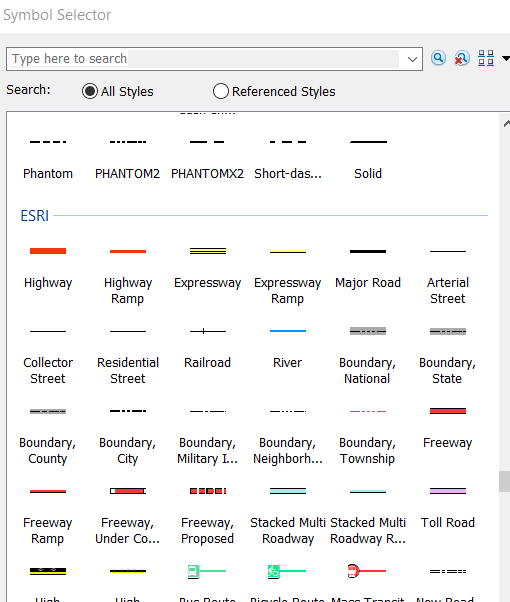Select the All Styles radio button

click(x=90, y=91)
